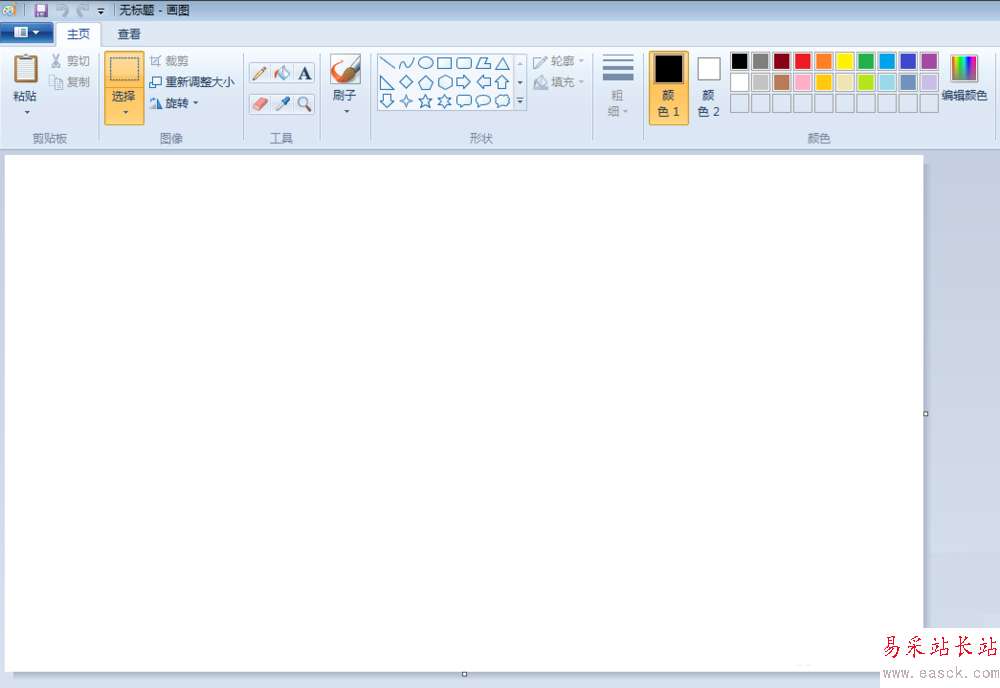
Task: Click the Save icon in quick access toolbar
Action: 41,10
